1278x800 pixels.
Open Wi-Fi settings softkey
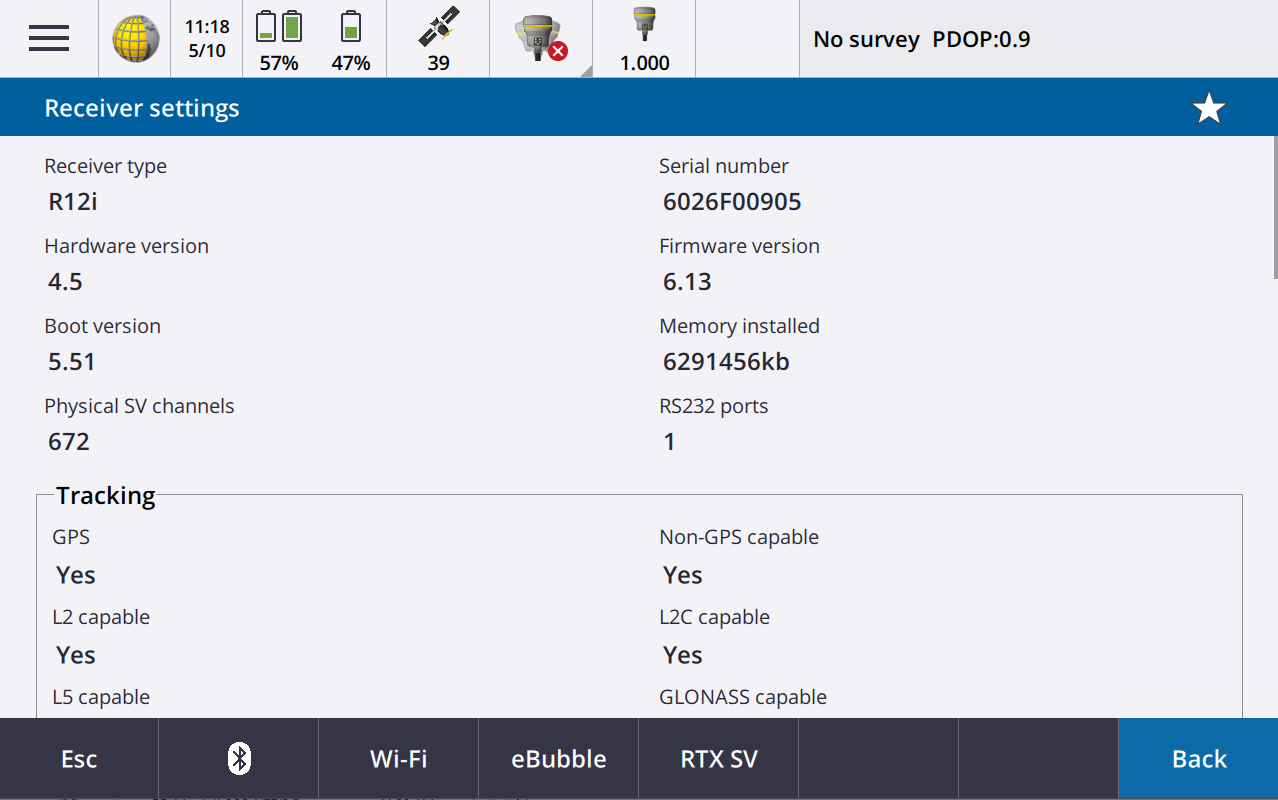coord(399,759)
